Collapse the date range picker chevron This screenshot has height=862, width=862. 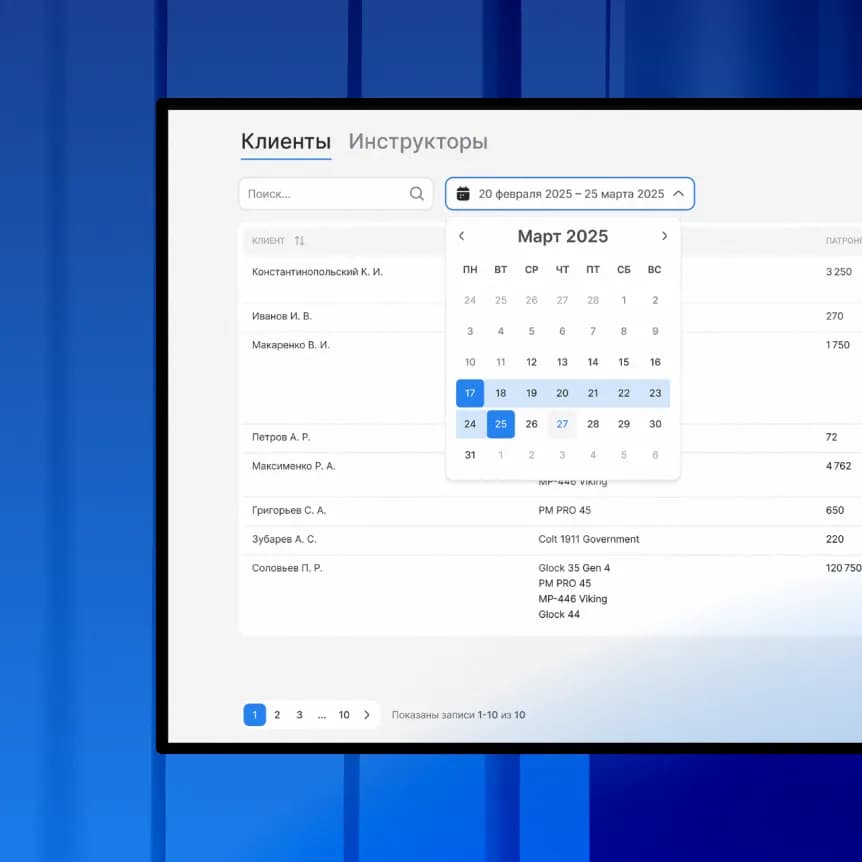click(x=678, y=194)
